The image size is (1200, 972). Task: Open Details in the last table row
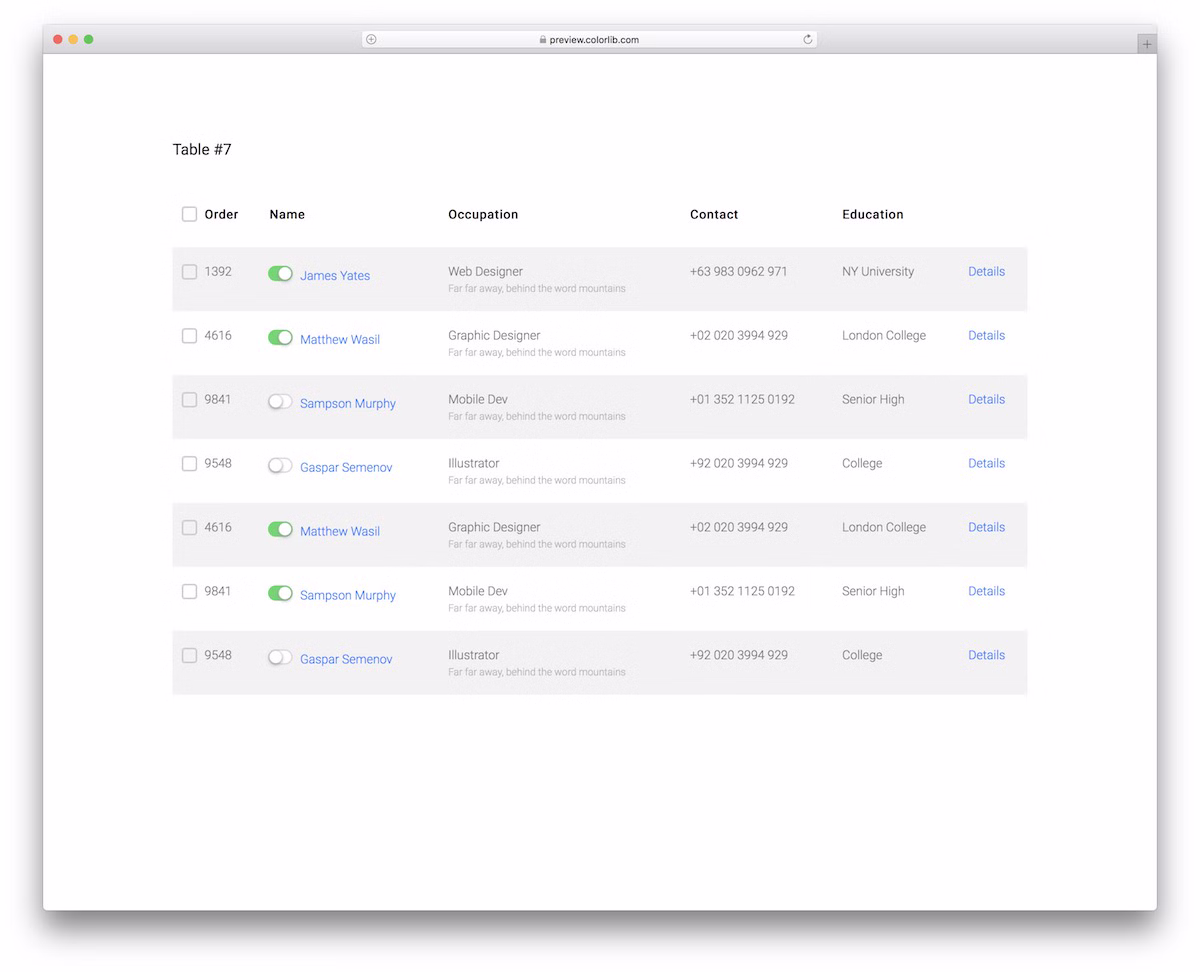(986, 656)
